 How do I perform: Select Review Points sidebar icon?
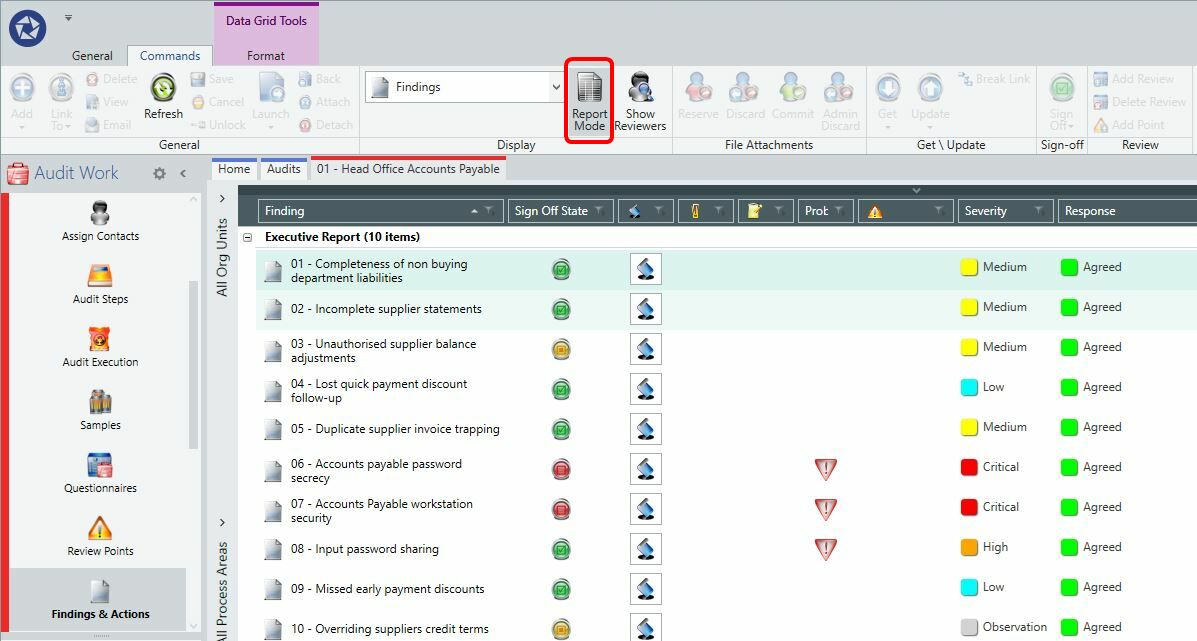(100, 536)
